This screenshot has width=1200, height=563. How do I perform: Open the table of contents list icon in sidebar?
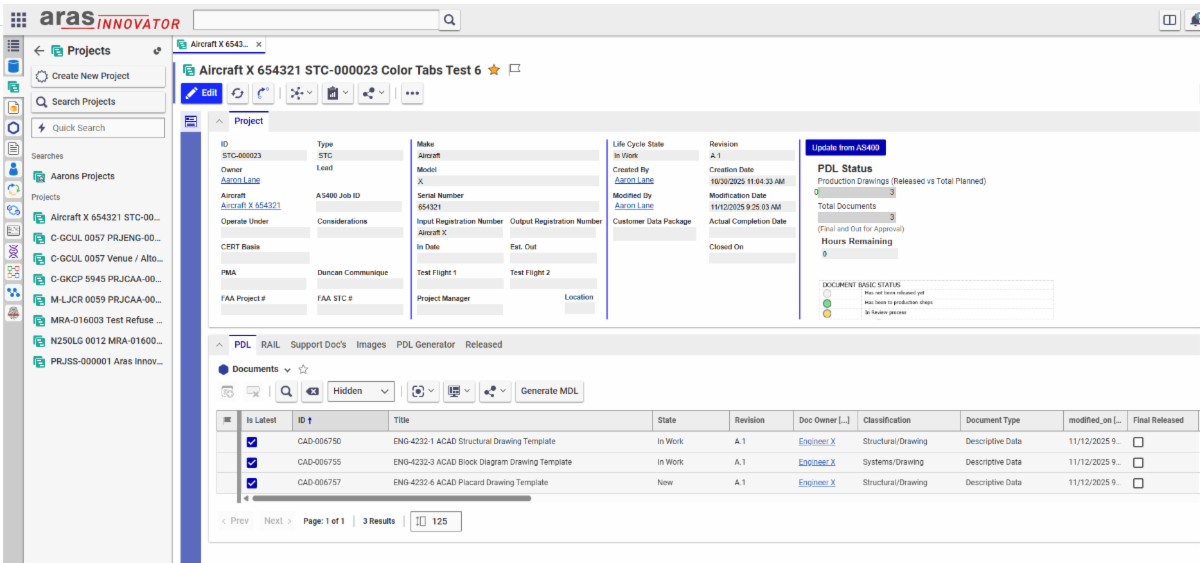click(x=13, y=46)
